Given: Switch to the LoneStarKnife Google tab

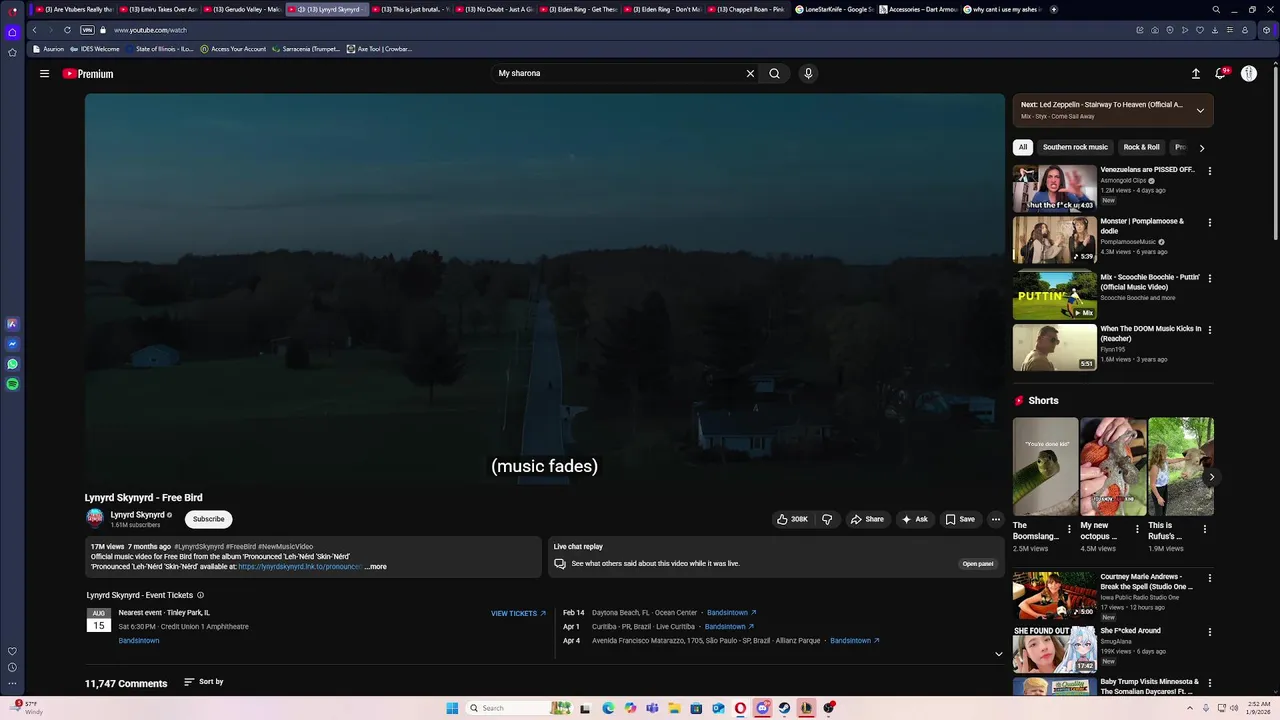Looking at the screenshot, I should 834,9.
